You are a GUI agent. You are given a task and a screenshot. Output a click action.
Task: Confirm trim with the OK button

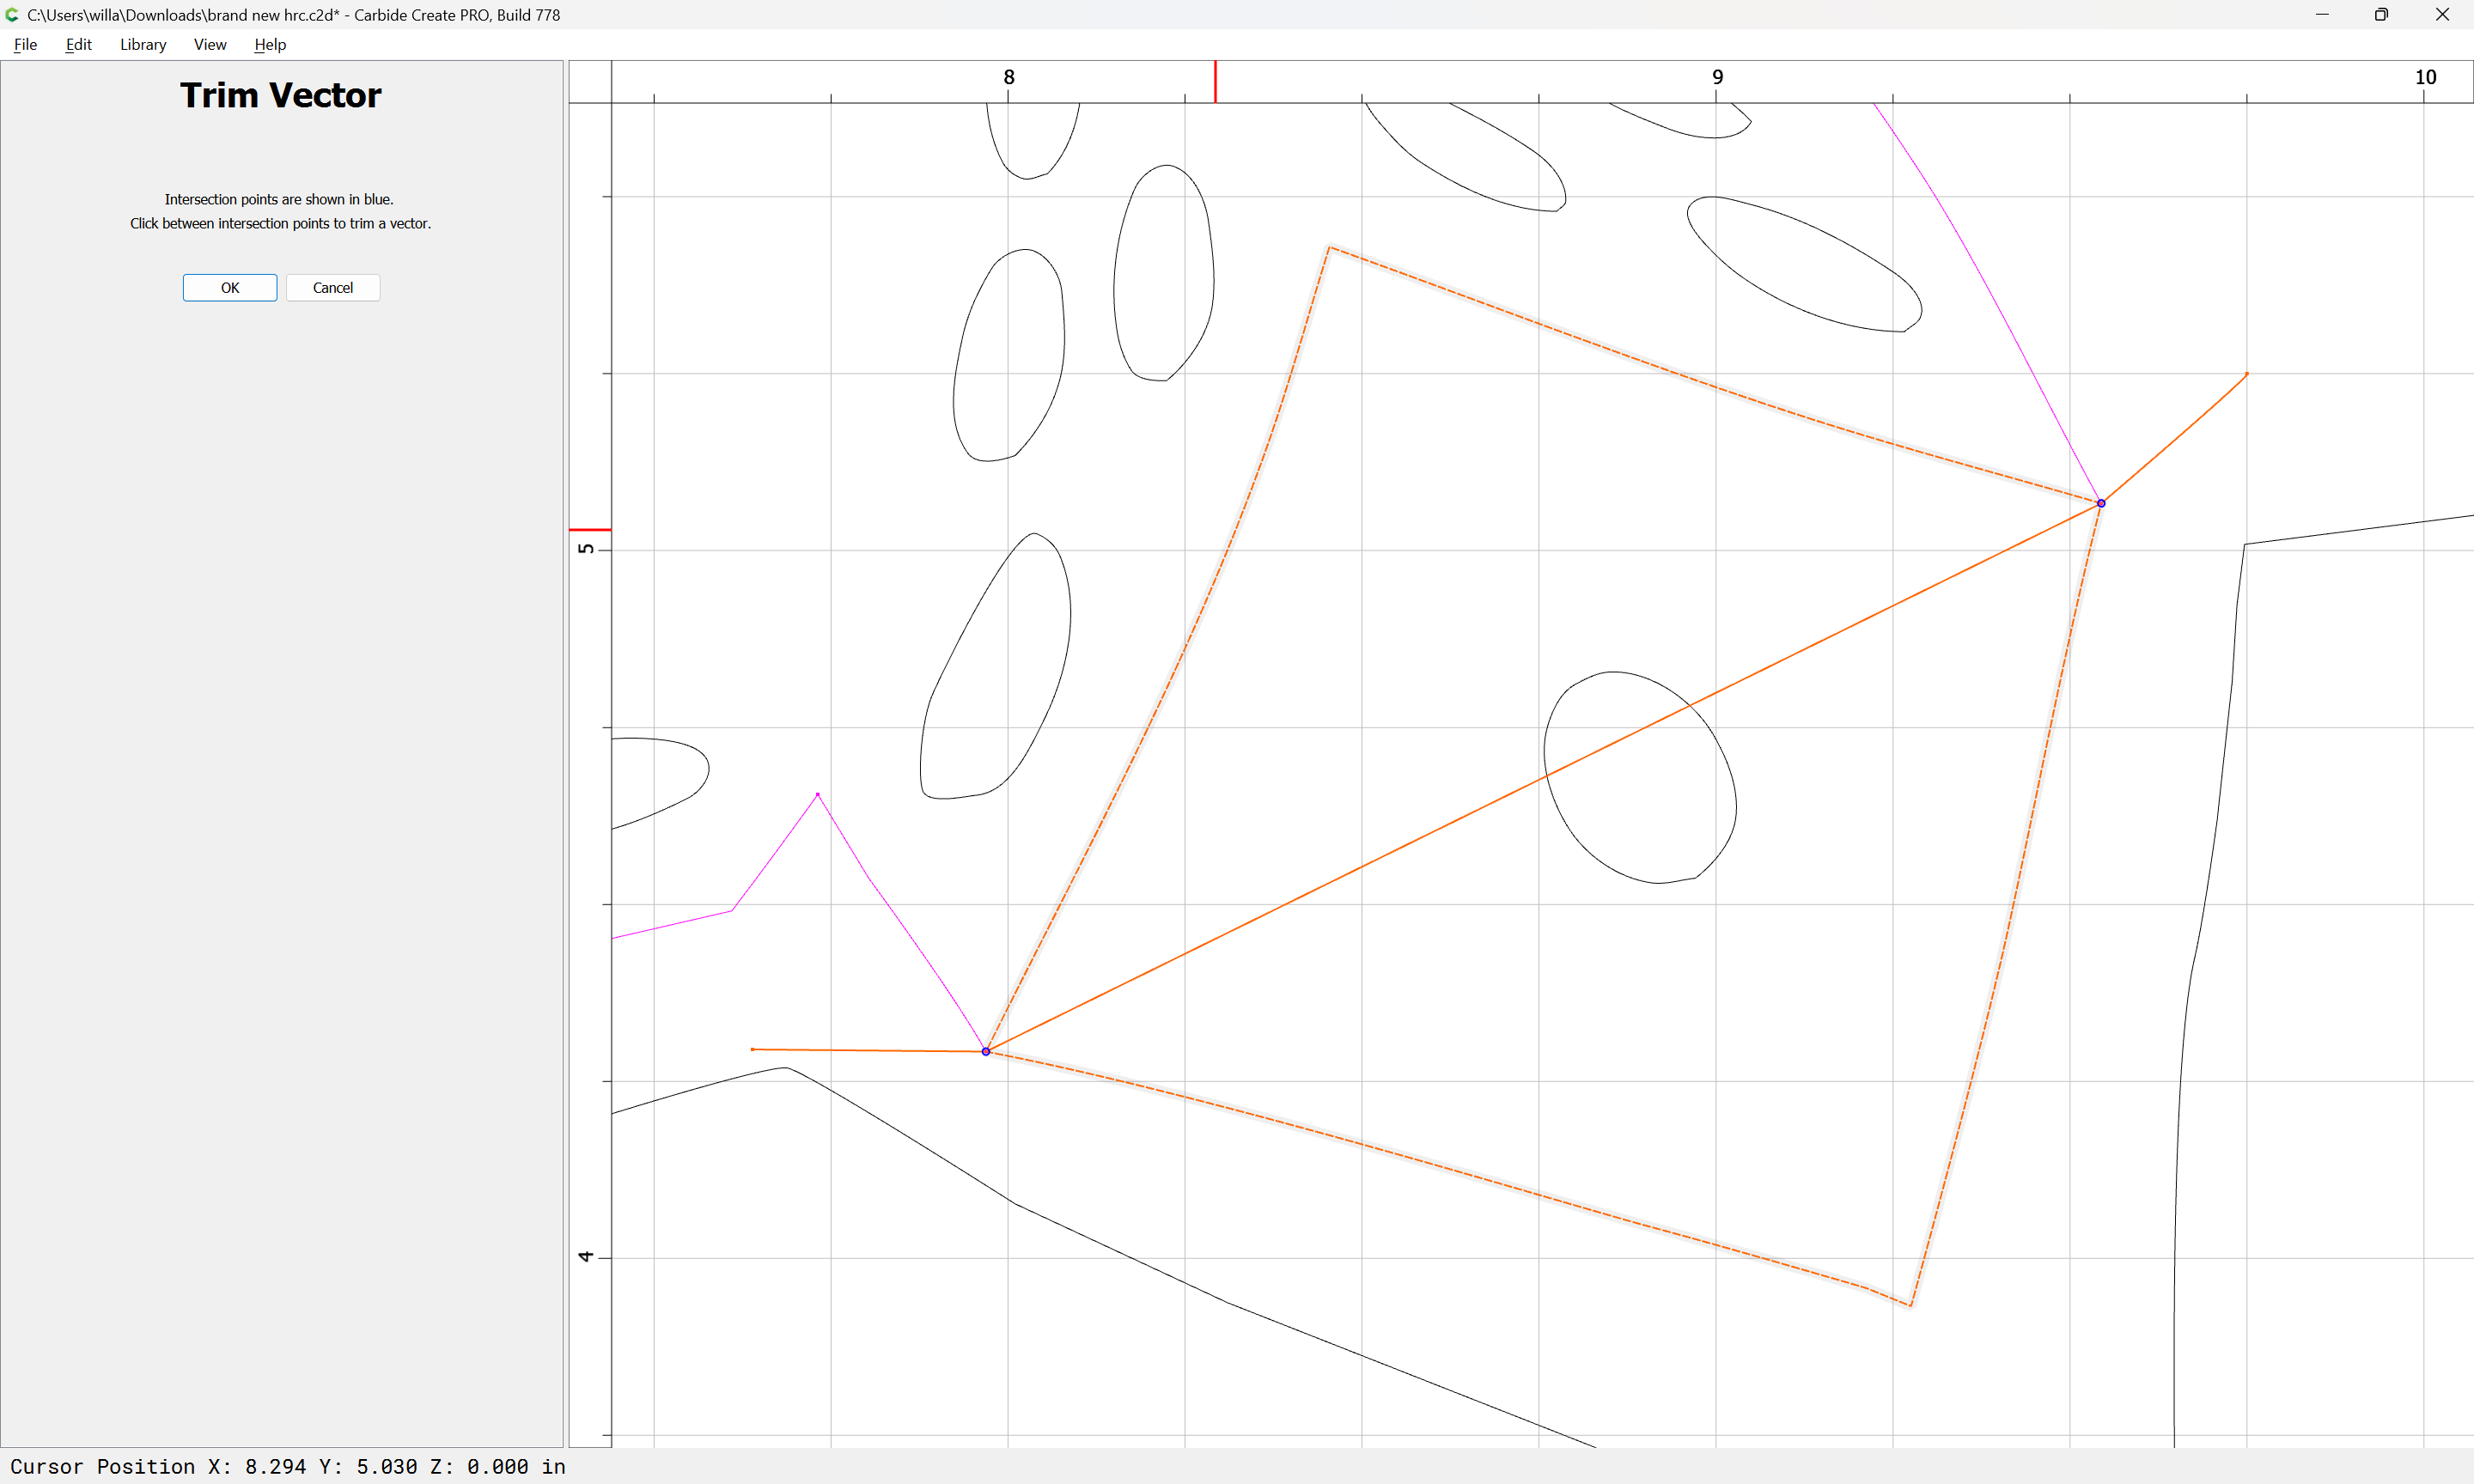[x=230, y=288]
